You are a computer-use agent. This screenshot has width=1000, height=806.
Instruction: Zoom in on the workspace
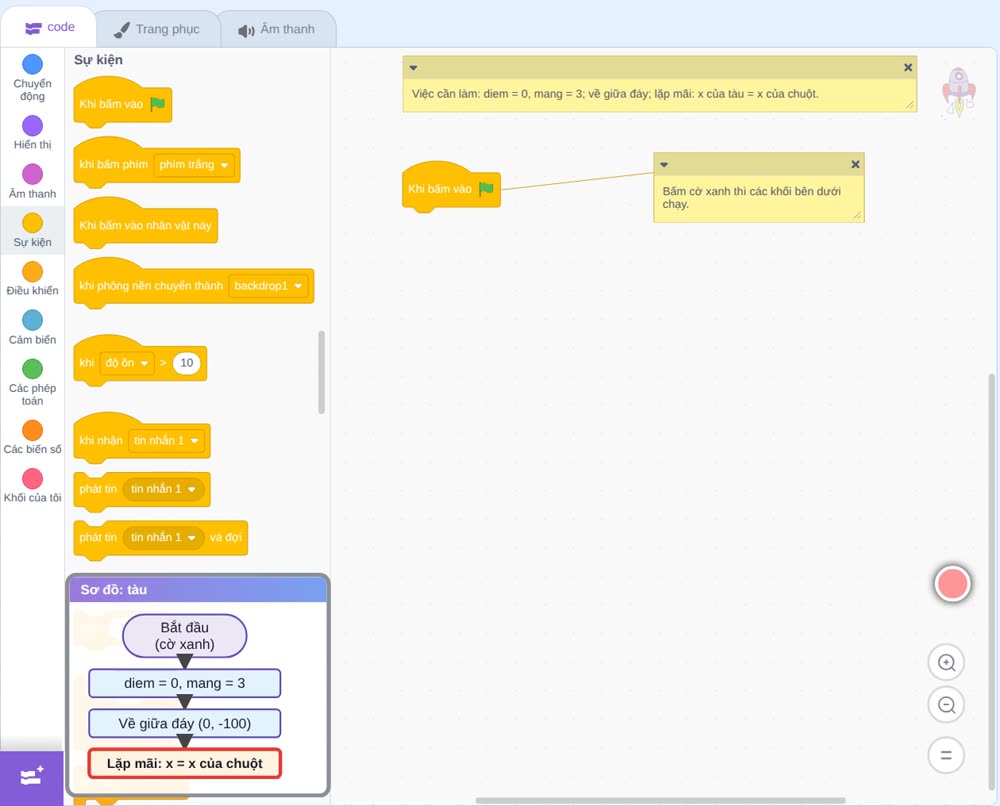tap(946, 663)
